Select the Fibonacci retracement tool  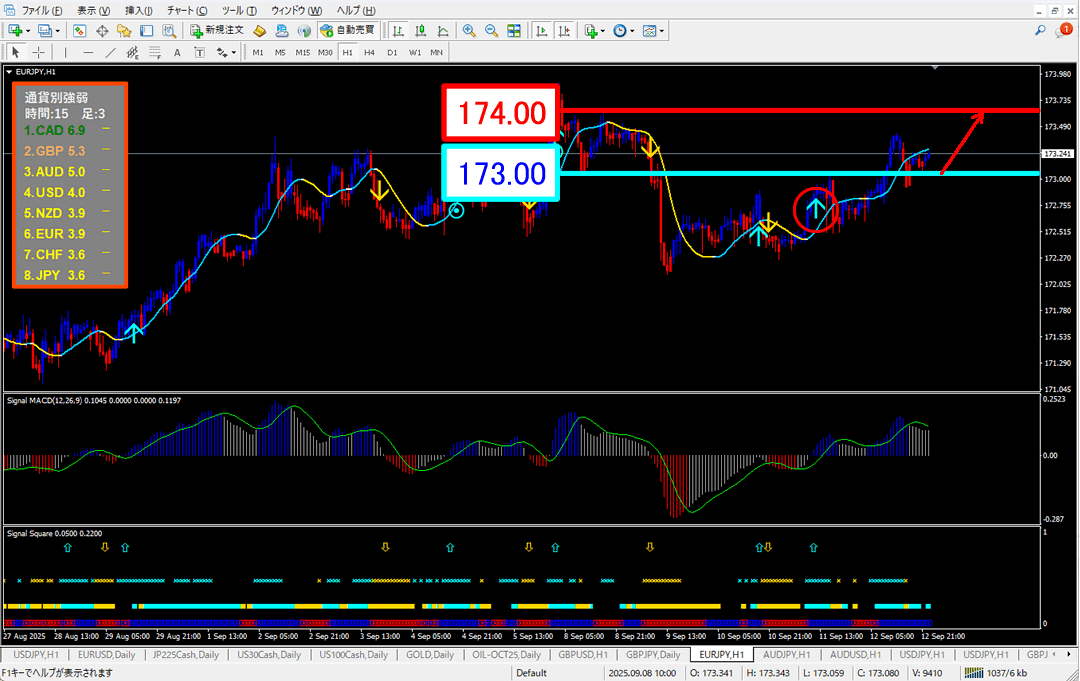155,52
